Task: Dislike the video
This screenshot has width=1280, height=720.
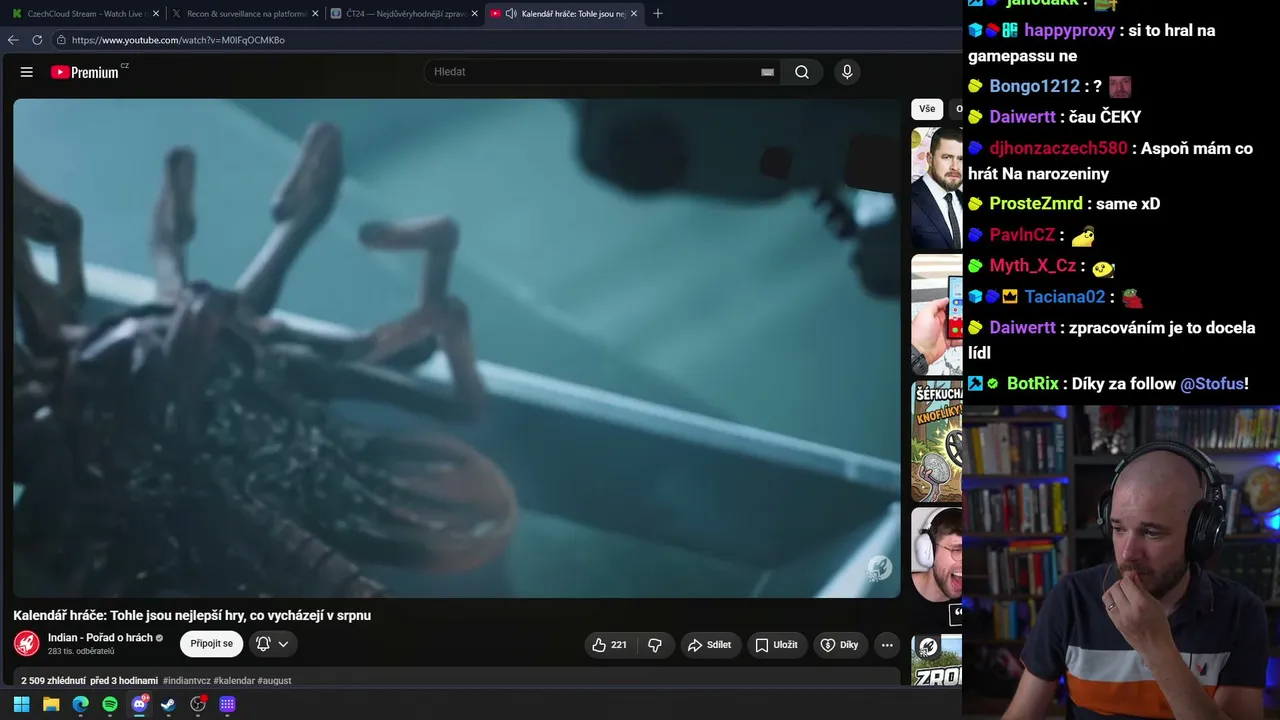Action: pos(655,645)
